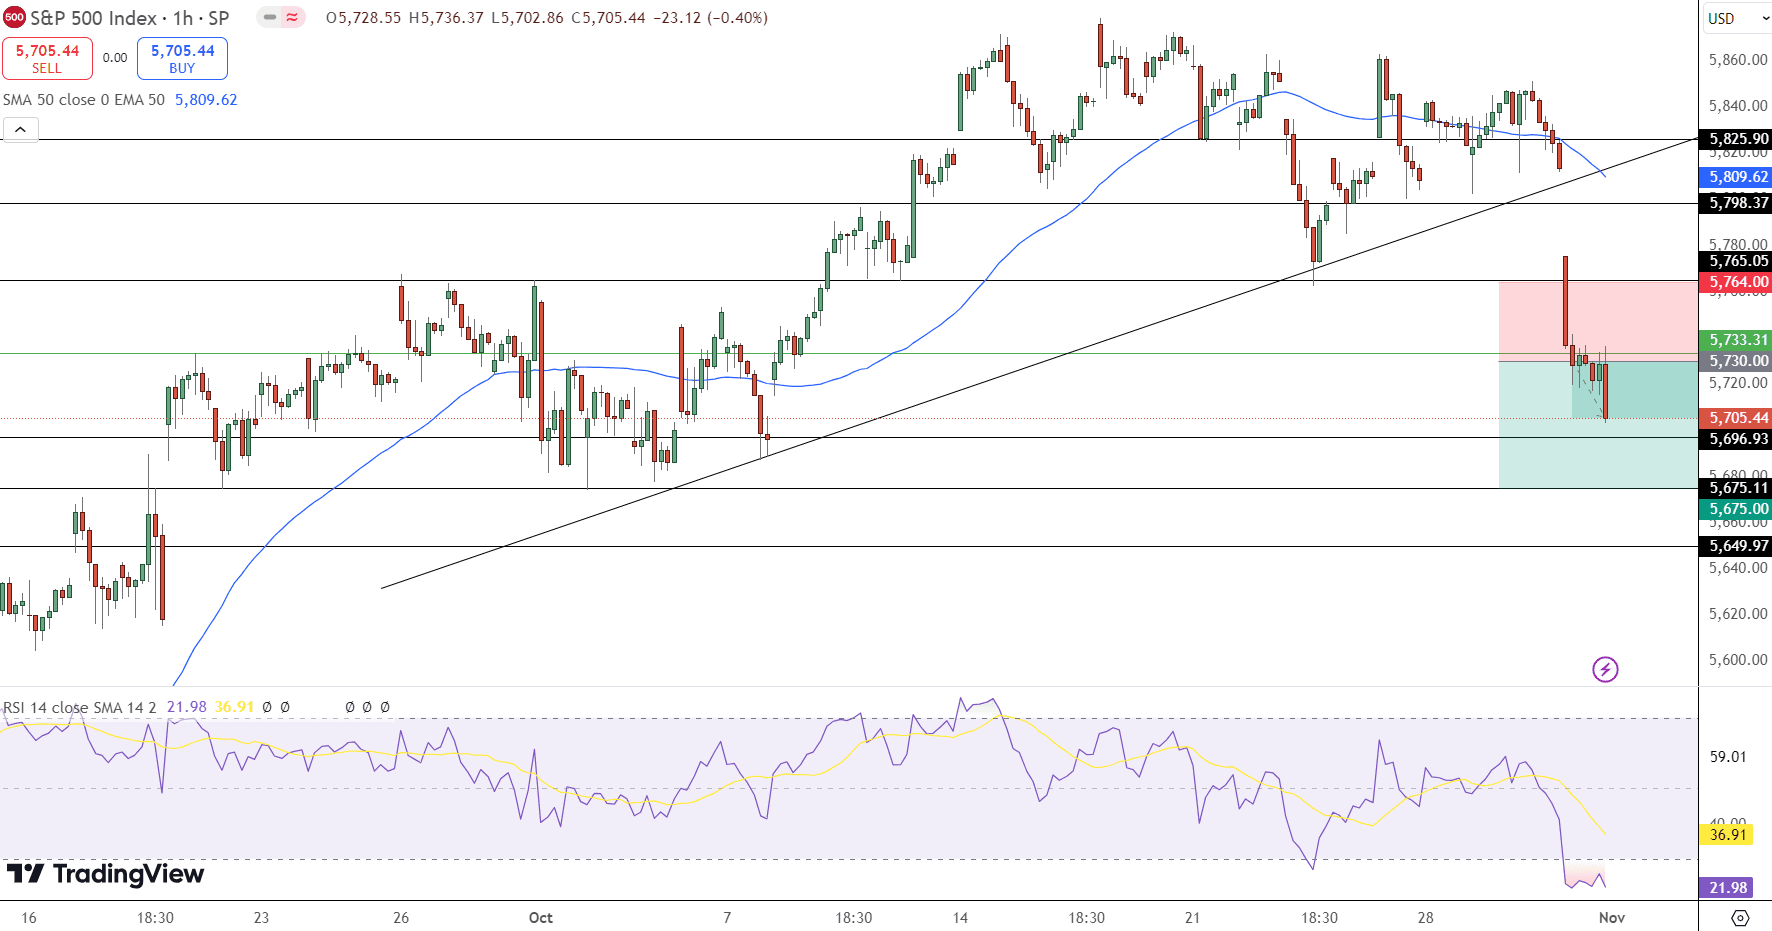Click the gray dash market status icon
Image resolution: width=1772 pixels, height=931 pixels.
(270, 18)
